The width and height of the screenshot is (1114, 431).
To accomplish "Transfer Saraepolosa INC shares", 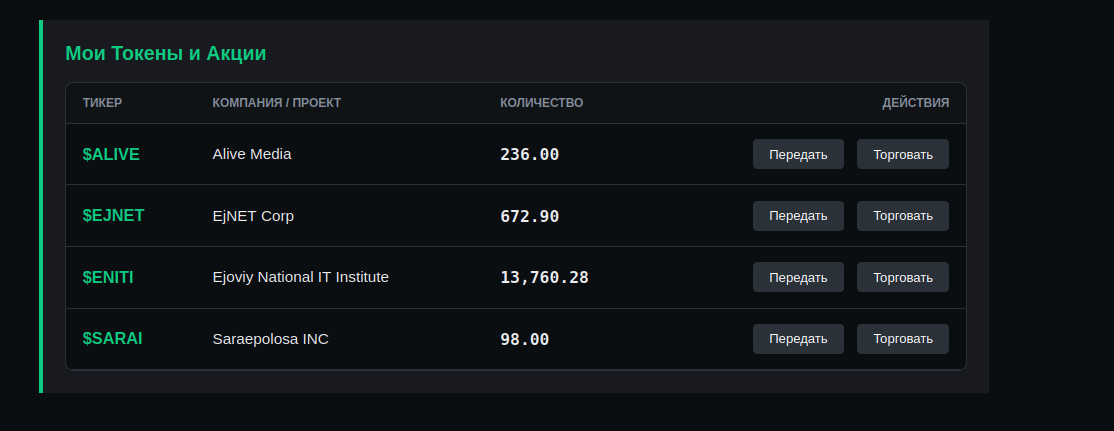I will point(798,339).
